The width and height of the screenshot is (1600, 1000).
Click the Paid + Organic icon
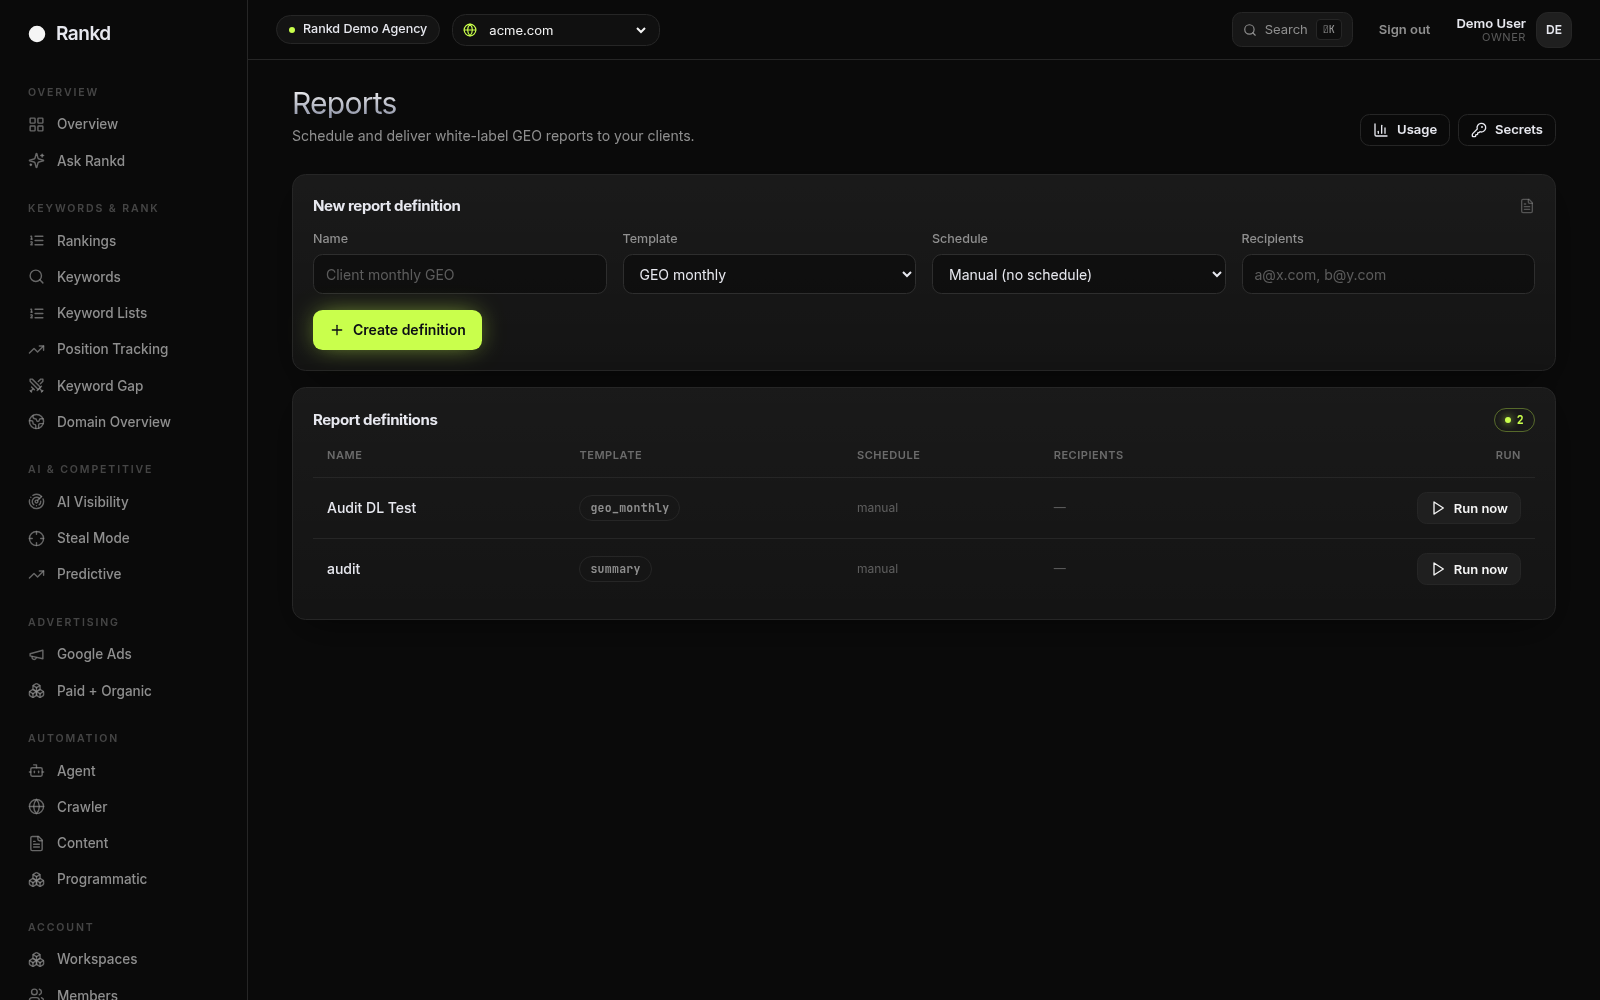click(37, 691)
